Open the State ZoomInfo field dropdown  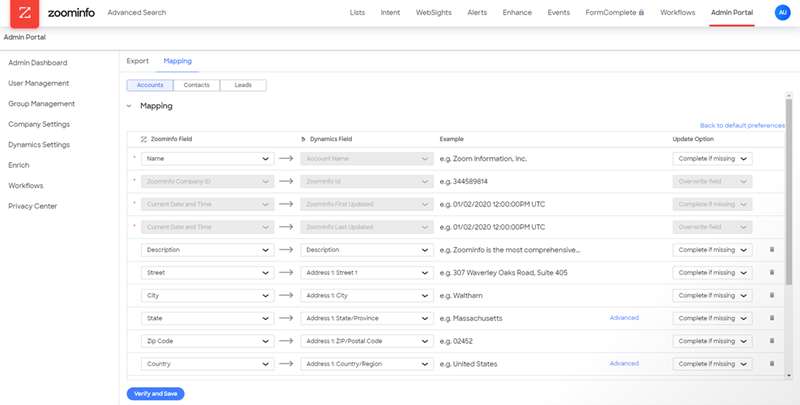pos(208,318)
